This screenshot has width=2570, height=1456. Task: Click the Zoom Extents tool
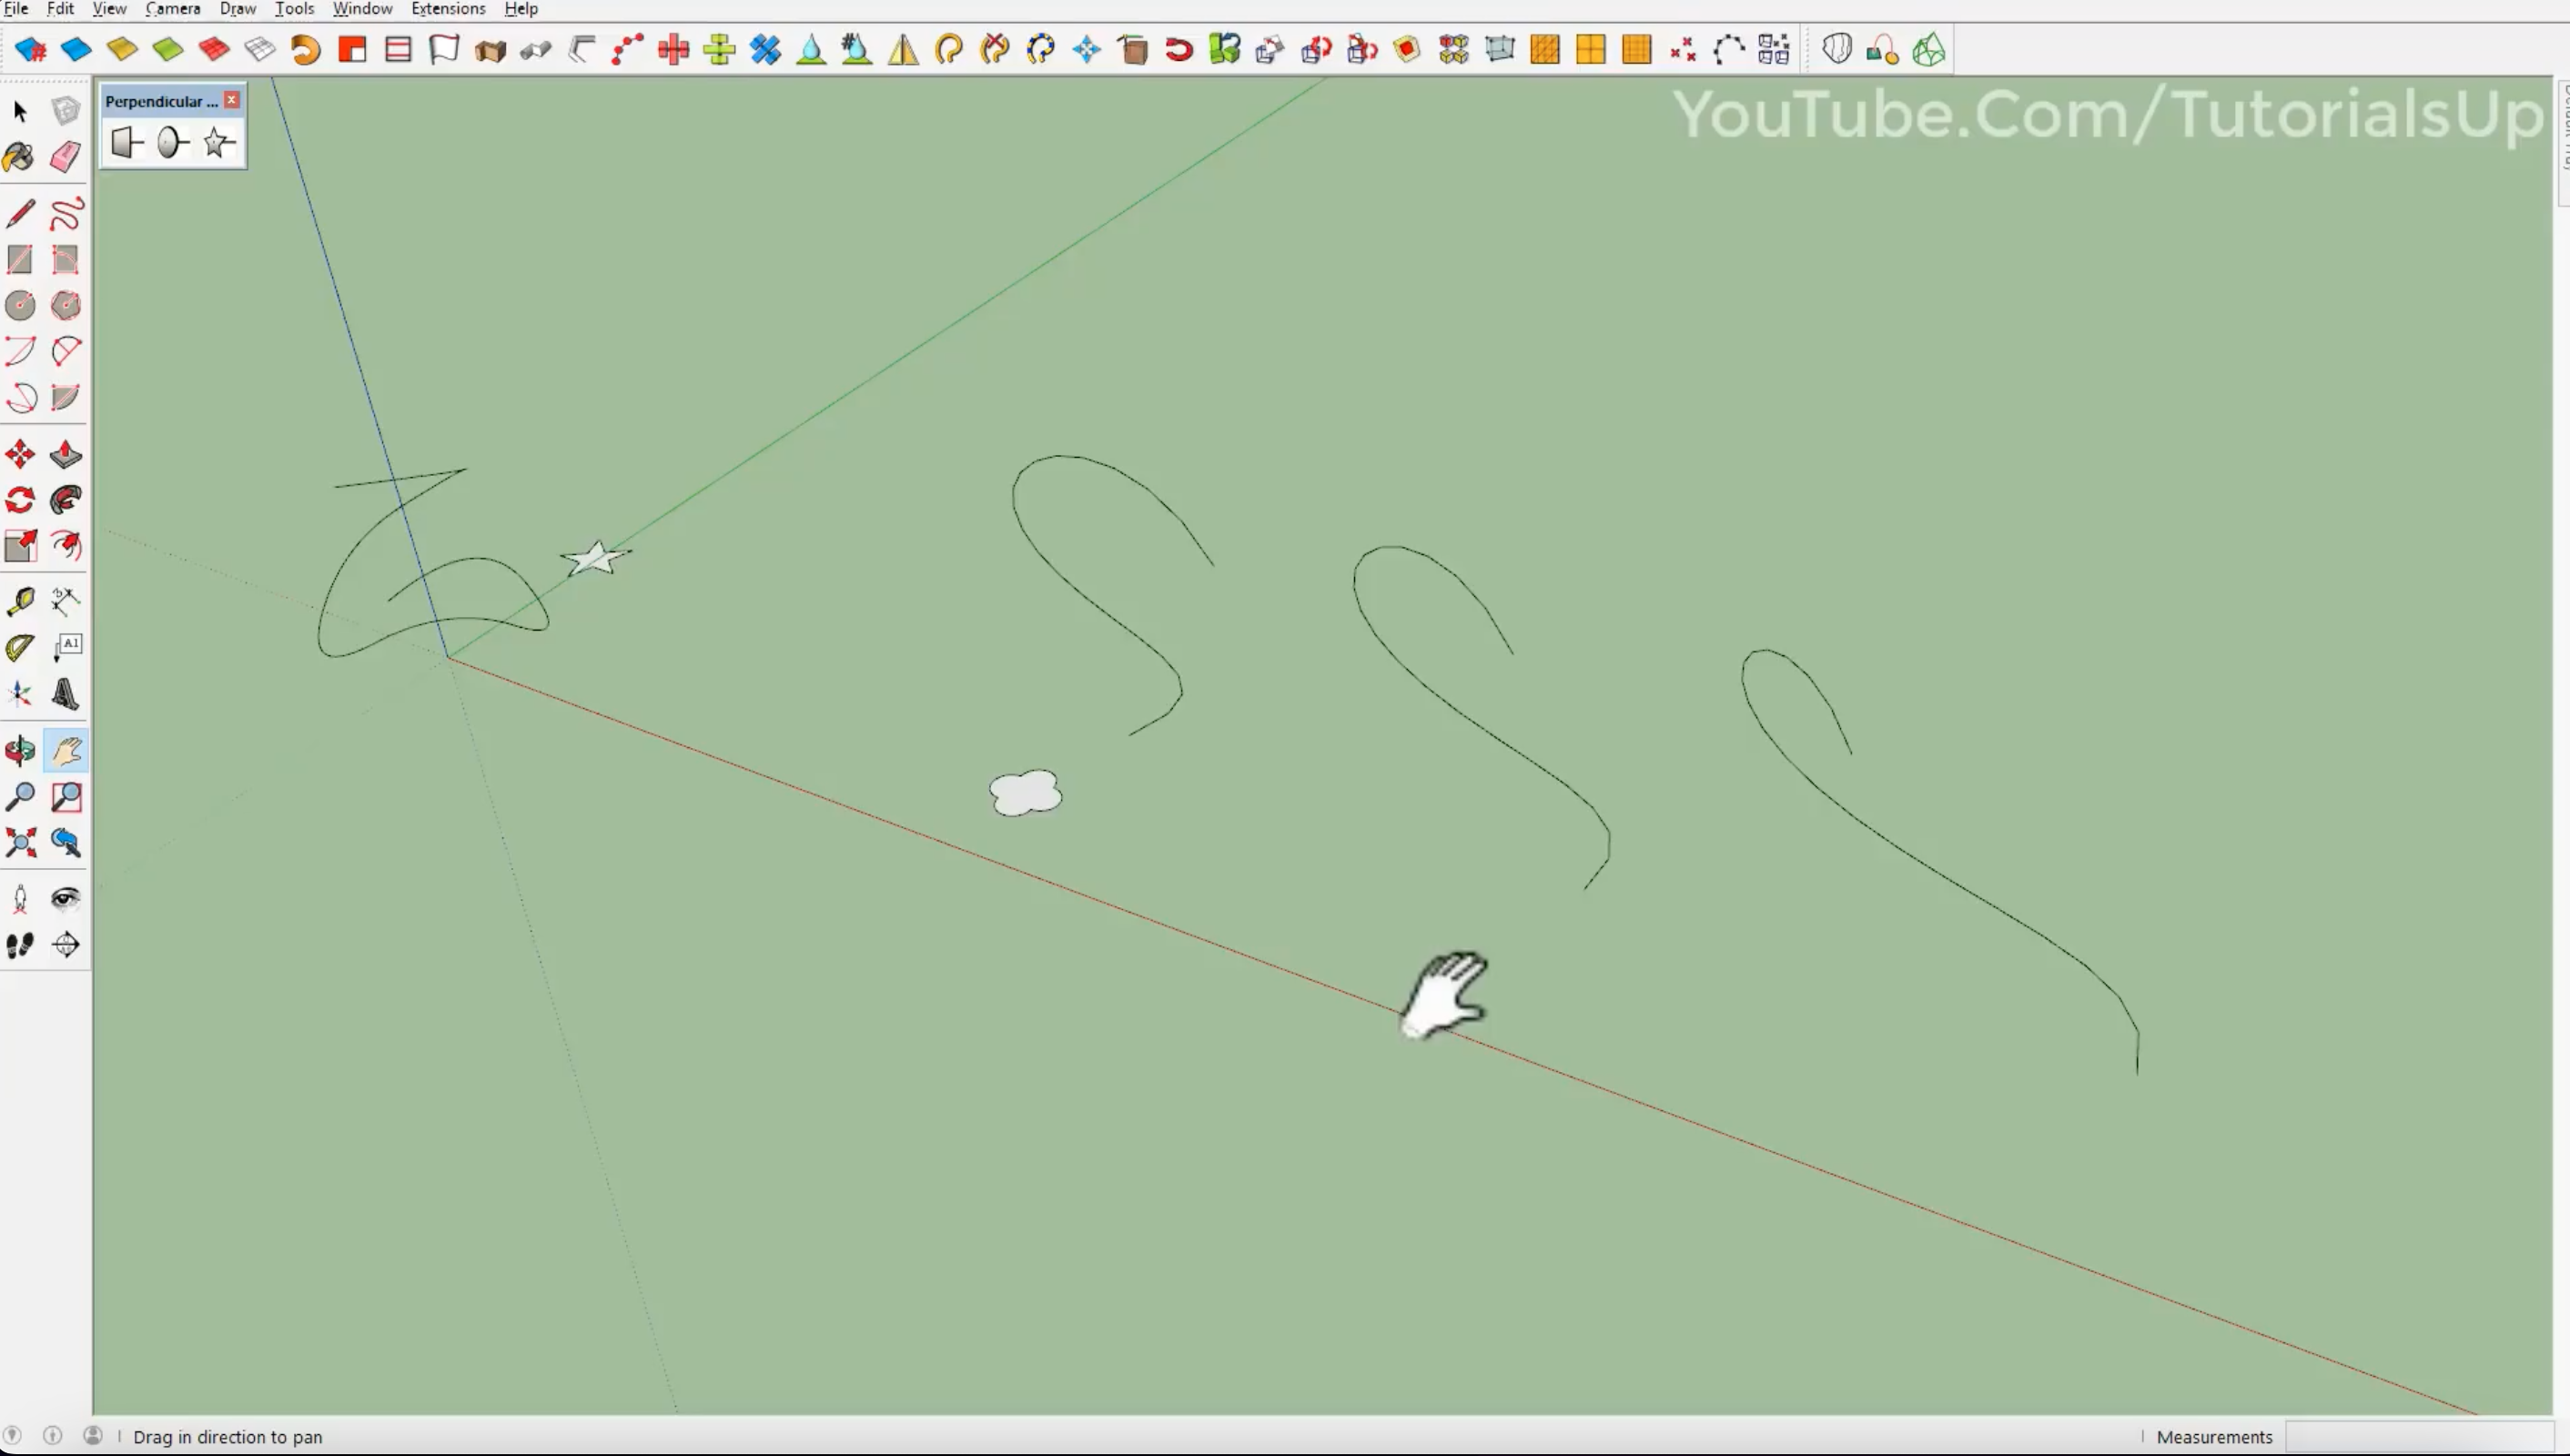point(20,843)
